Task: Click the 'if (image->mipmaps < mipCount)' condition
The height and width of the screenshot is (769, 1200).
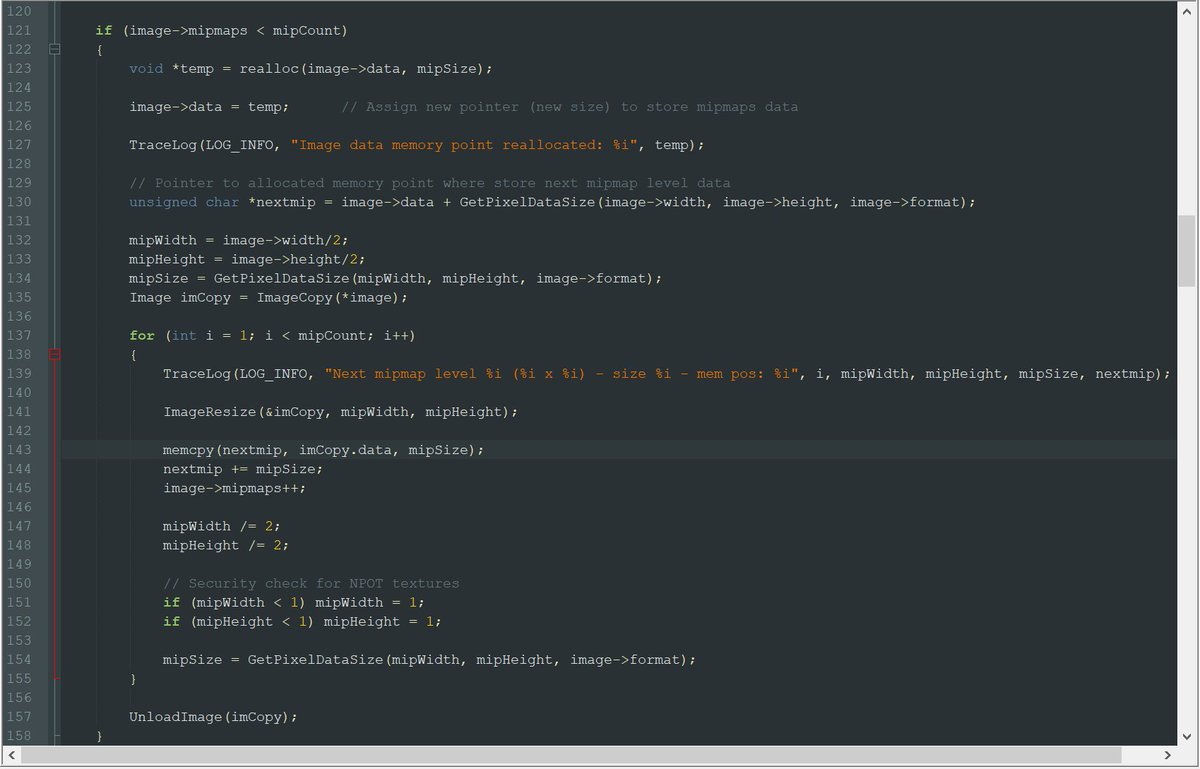Action: click(222, 30)
